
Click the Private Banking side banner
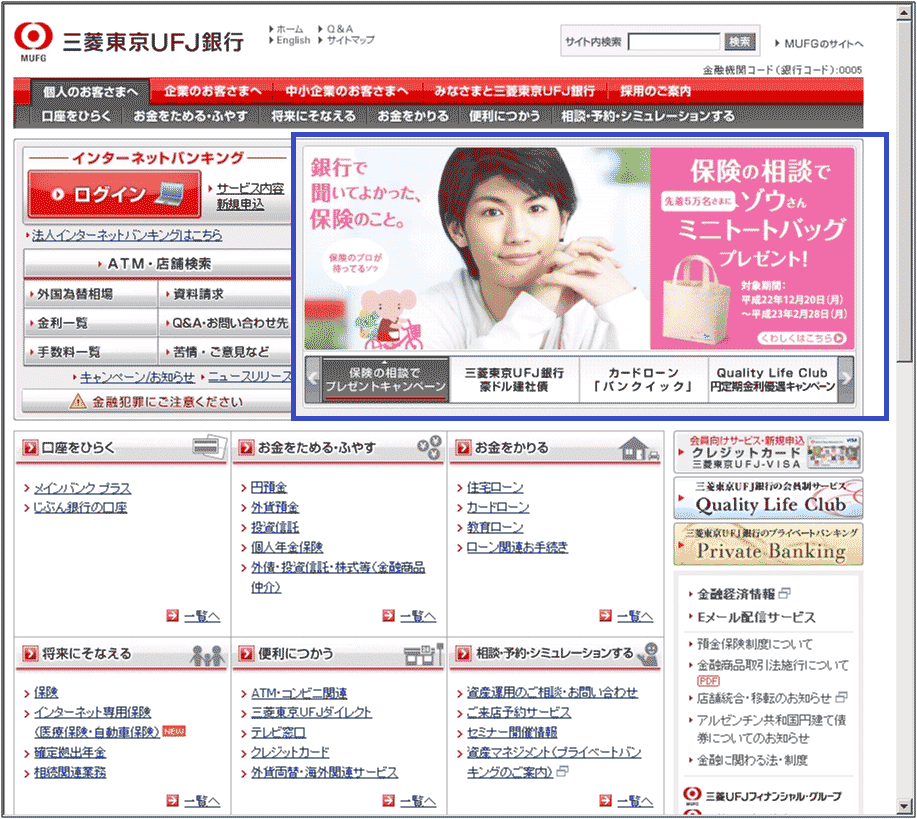click(768, 545)
